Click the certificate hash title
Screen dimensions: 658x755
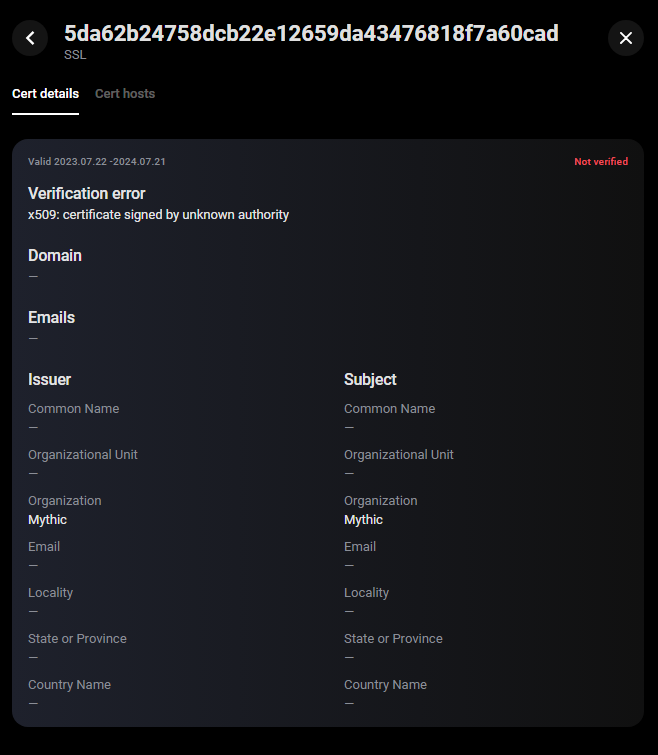click(311, 34)
